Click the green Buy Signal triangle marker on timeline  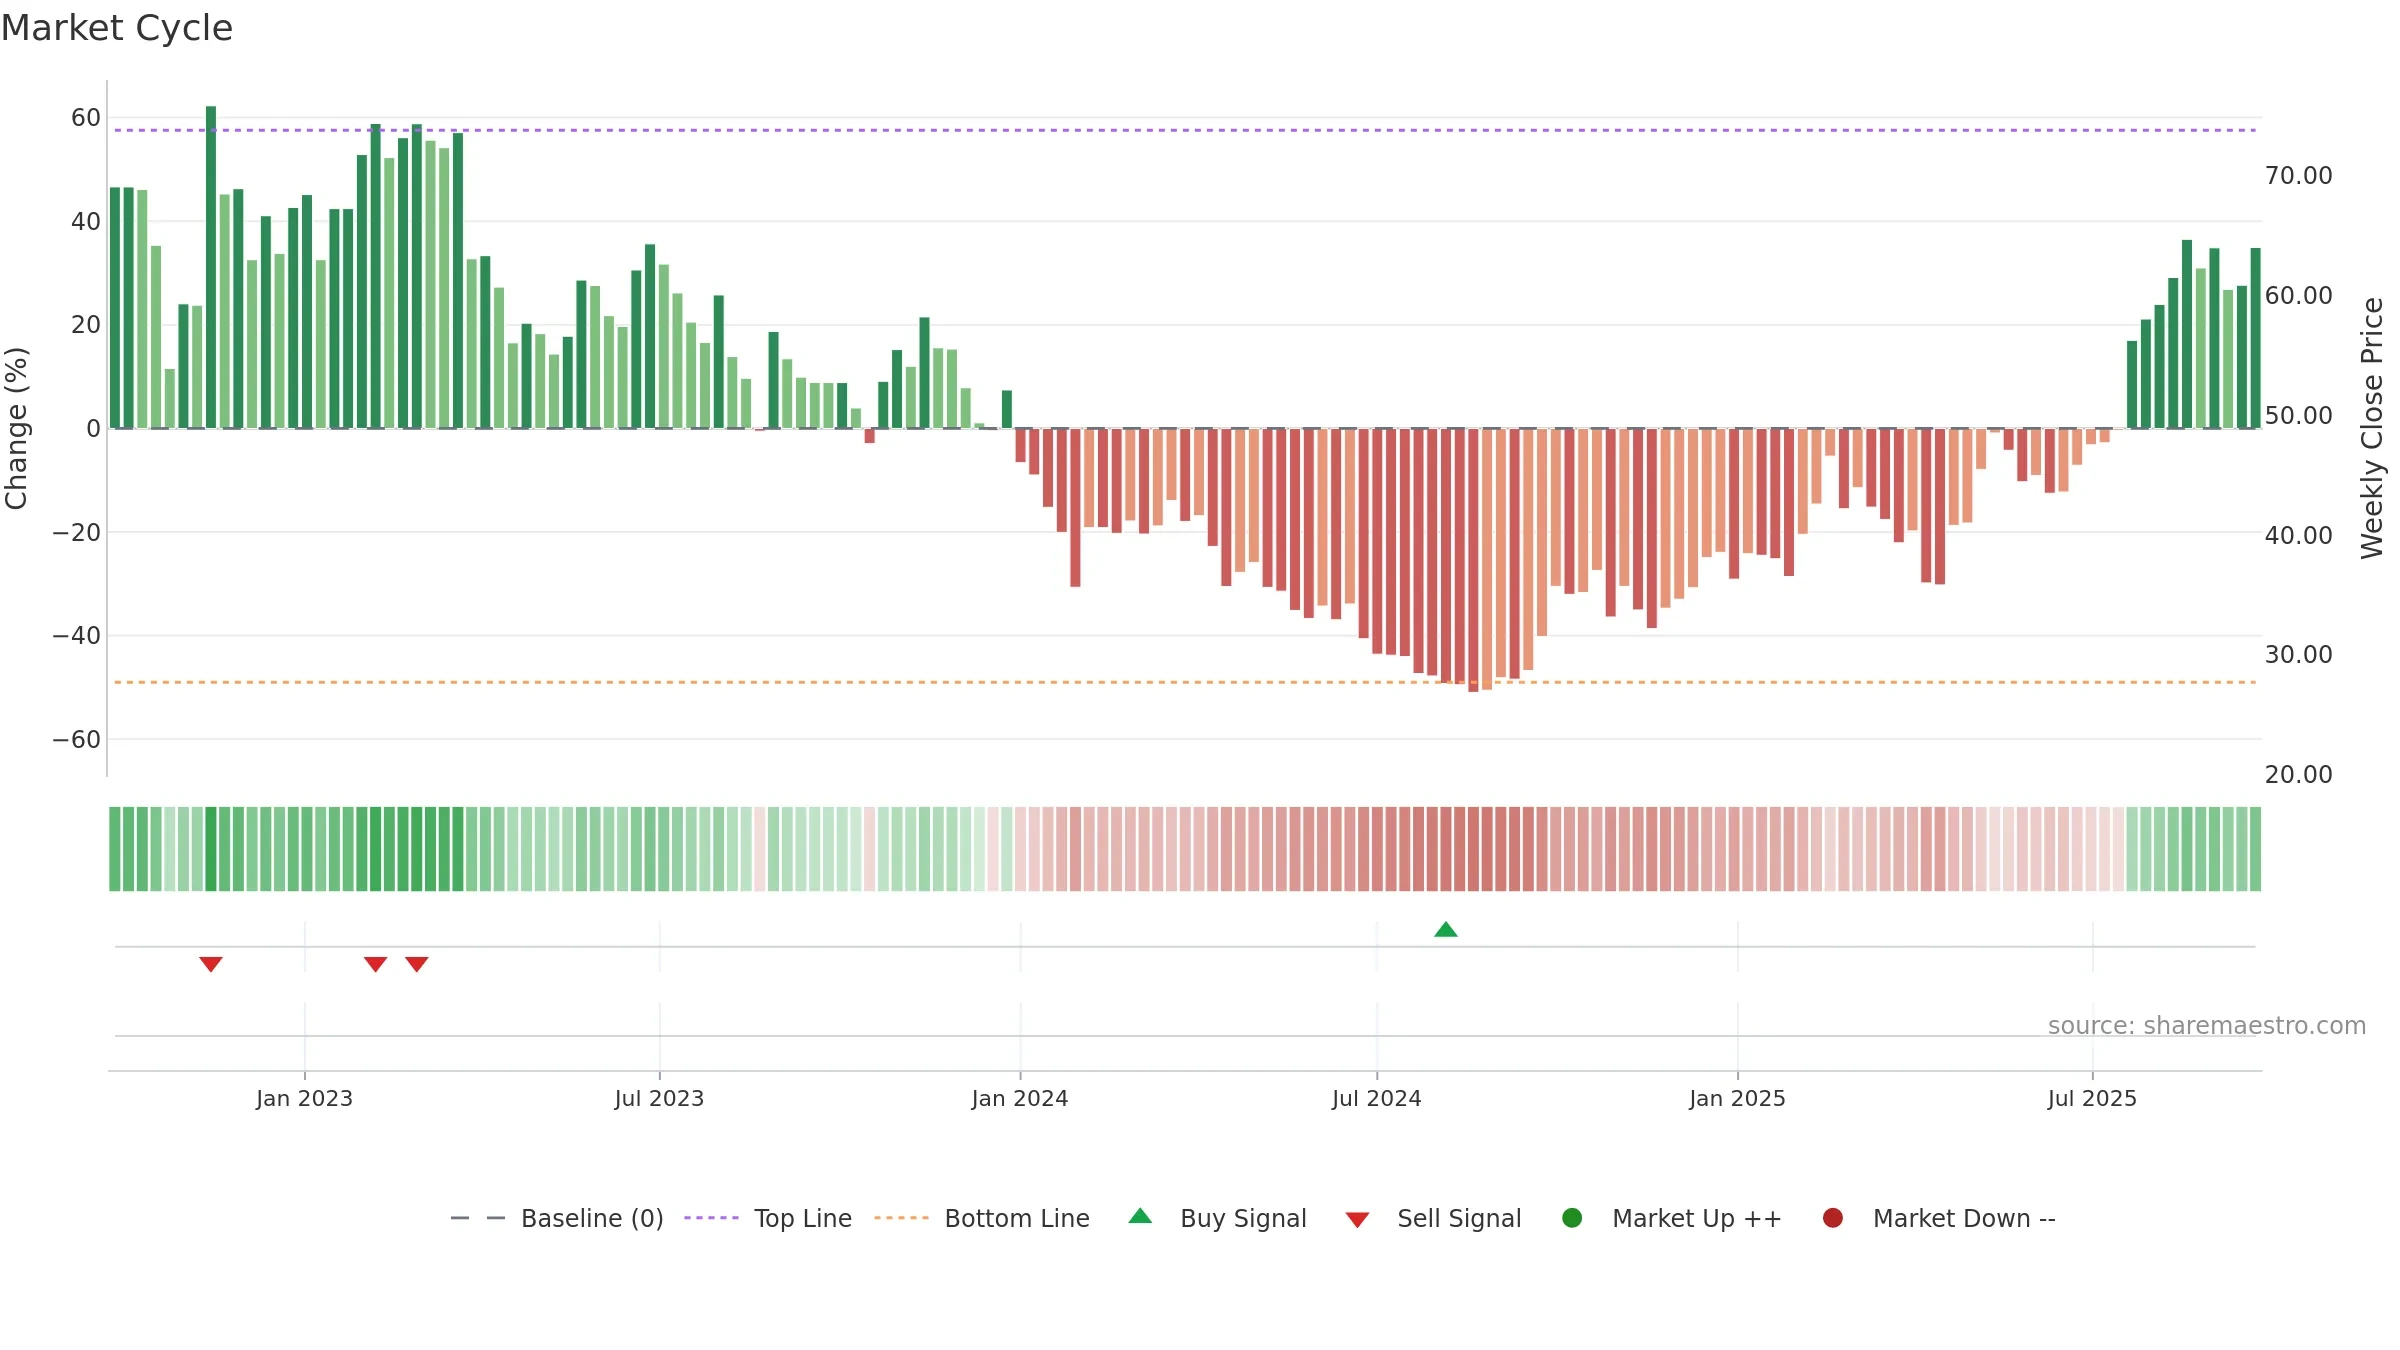[x=1446, y=930]
